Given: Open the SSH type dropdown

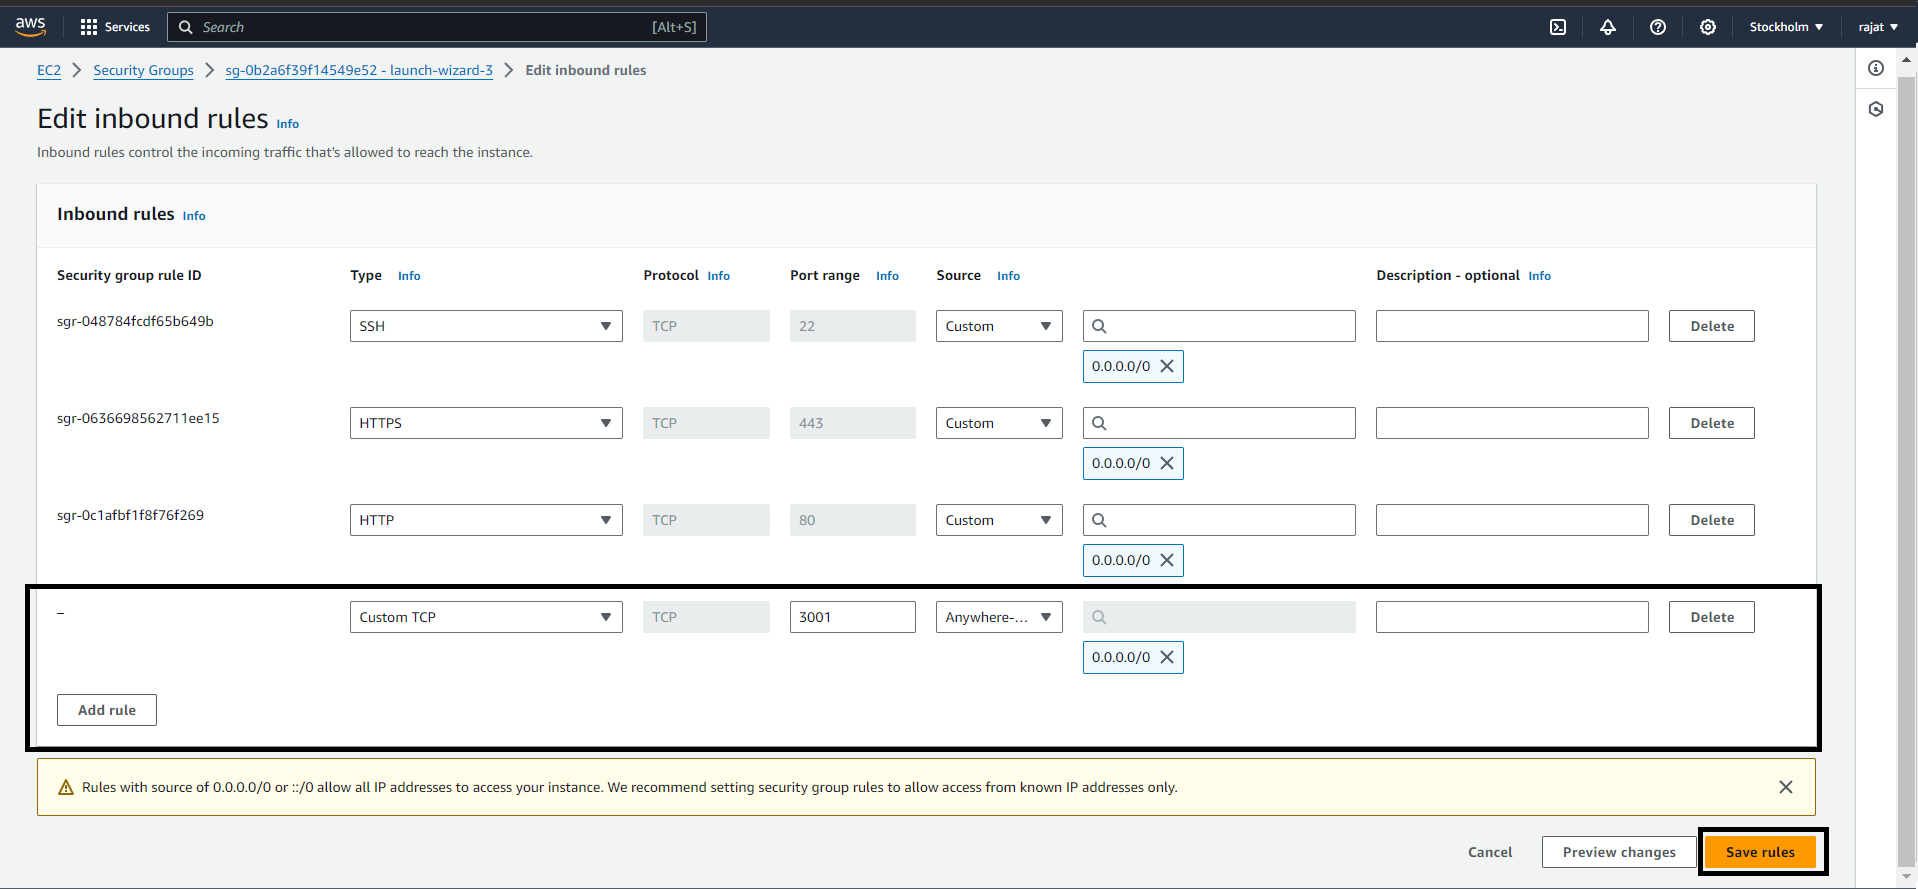Looking at the screenshot, I should pyautogui.click(x=486, y=326).
